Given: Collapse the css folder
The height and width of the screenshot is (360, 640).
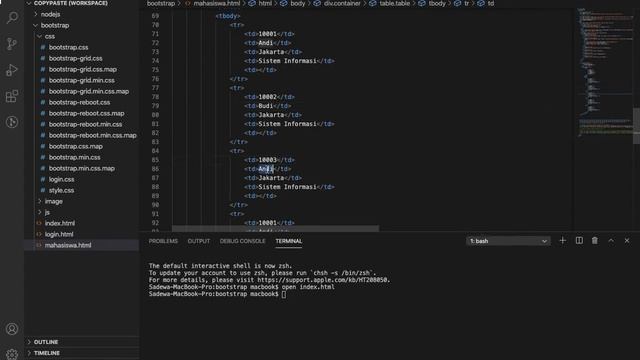Looking at the screenshot, I should coord(49,36).
